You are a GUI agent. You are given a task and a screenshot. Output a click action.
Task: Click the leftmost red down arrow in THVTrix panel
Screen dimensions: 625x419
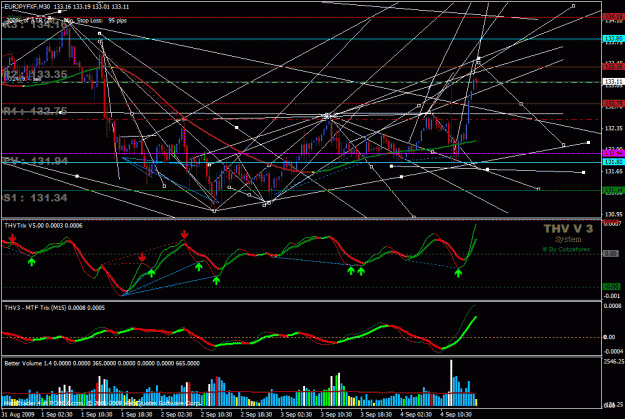click(12, 238)
